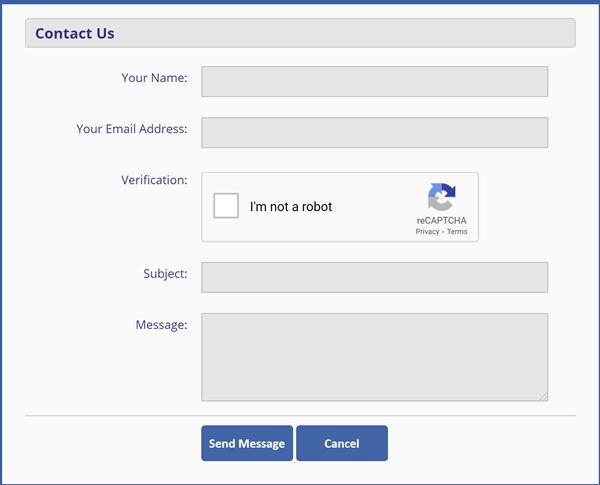This screenshot has width=600, height=485.
Task: Open the reCAPTCHA Terms link
Action: [x=457, y=232]
